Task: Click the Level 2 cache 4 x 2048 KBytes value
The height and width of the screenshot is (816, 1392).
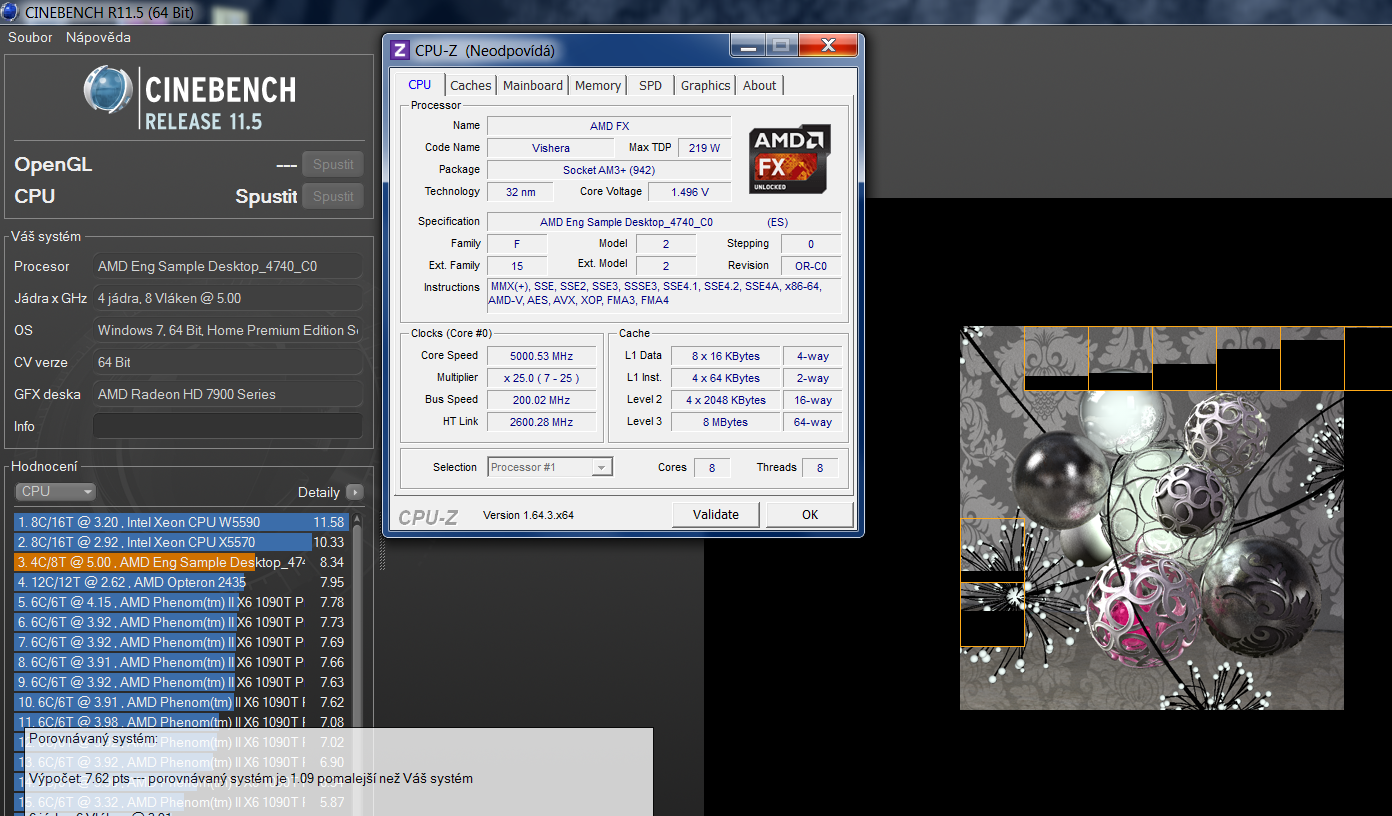Action: pos(724,400)
